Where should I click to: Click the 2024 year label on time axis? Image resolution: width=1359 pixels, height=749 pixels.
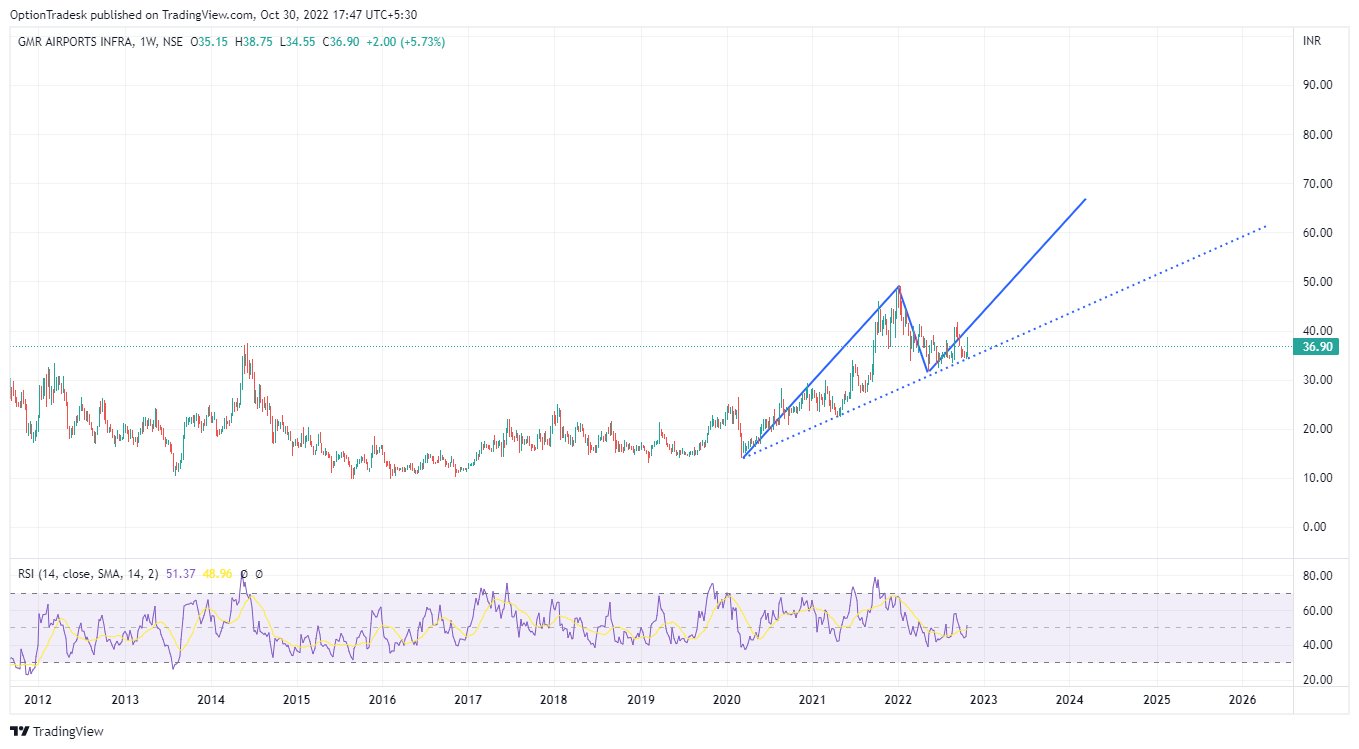pyautogui.click(x=1070, y=700)
